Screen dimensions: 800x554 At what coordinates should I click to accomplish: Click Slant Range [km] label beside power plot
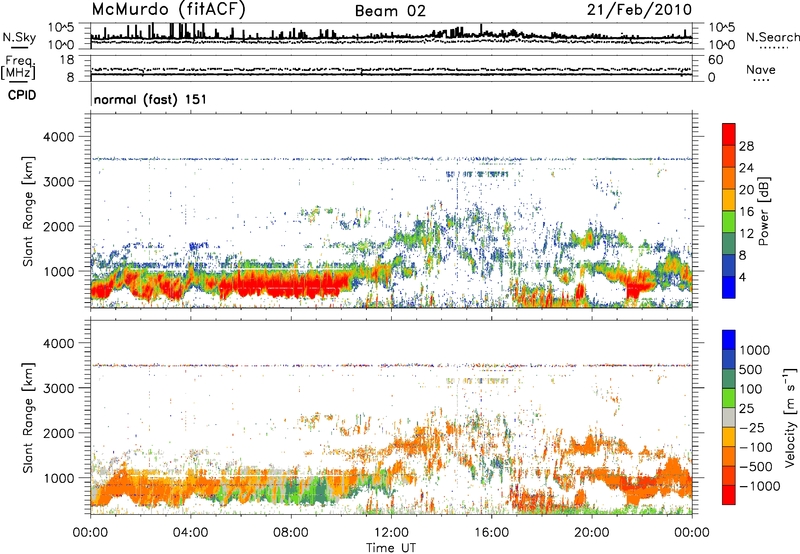[28, 211]
